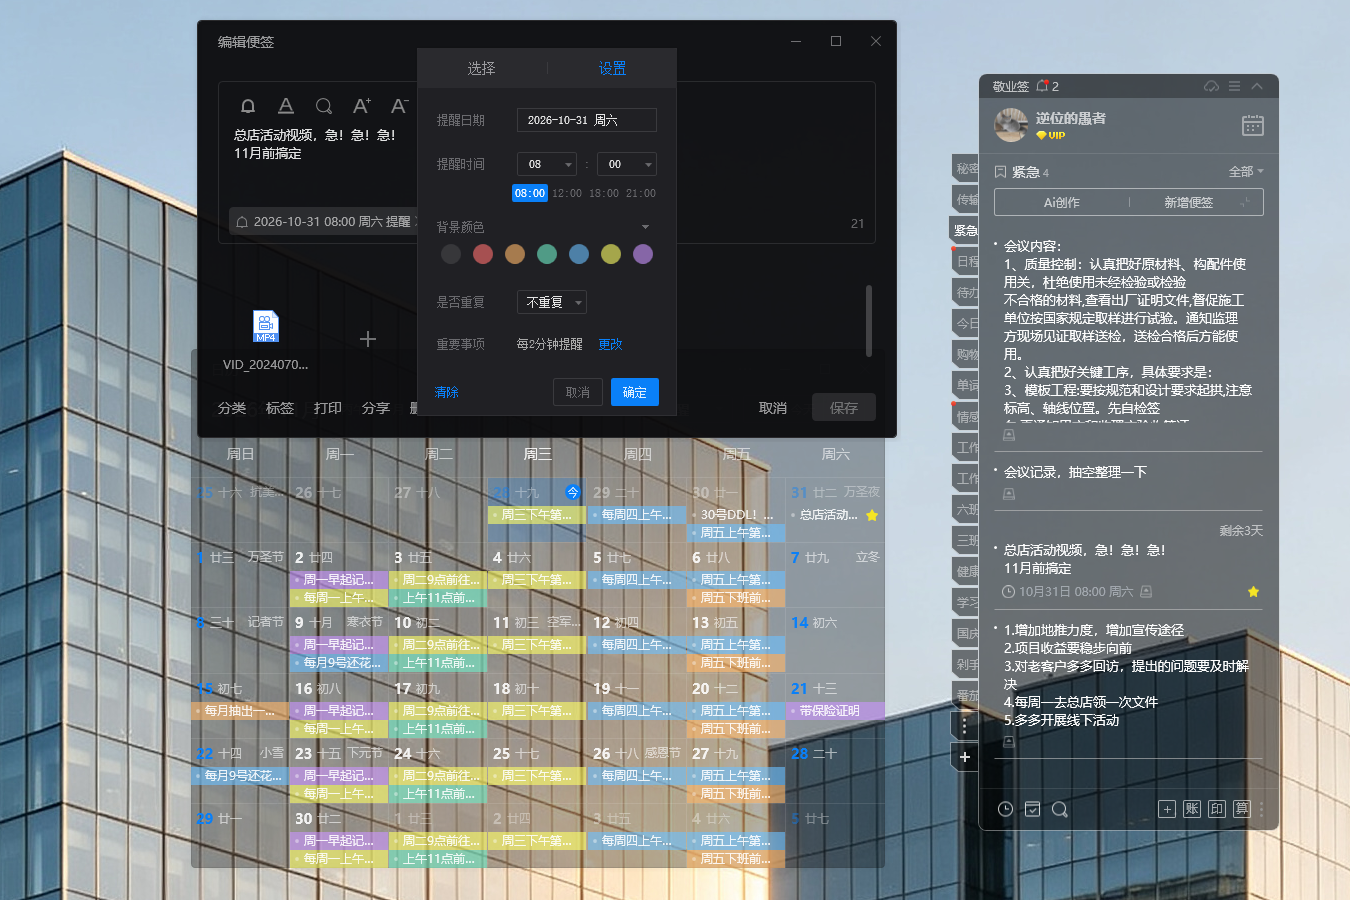Open the search tool in the note editor
Screen dimensions: 1350x900
[x=324, y=106]
